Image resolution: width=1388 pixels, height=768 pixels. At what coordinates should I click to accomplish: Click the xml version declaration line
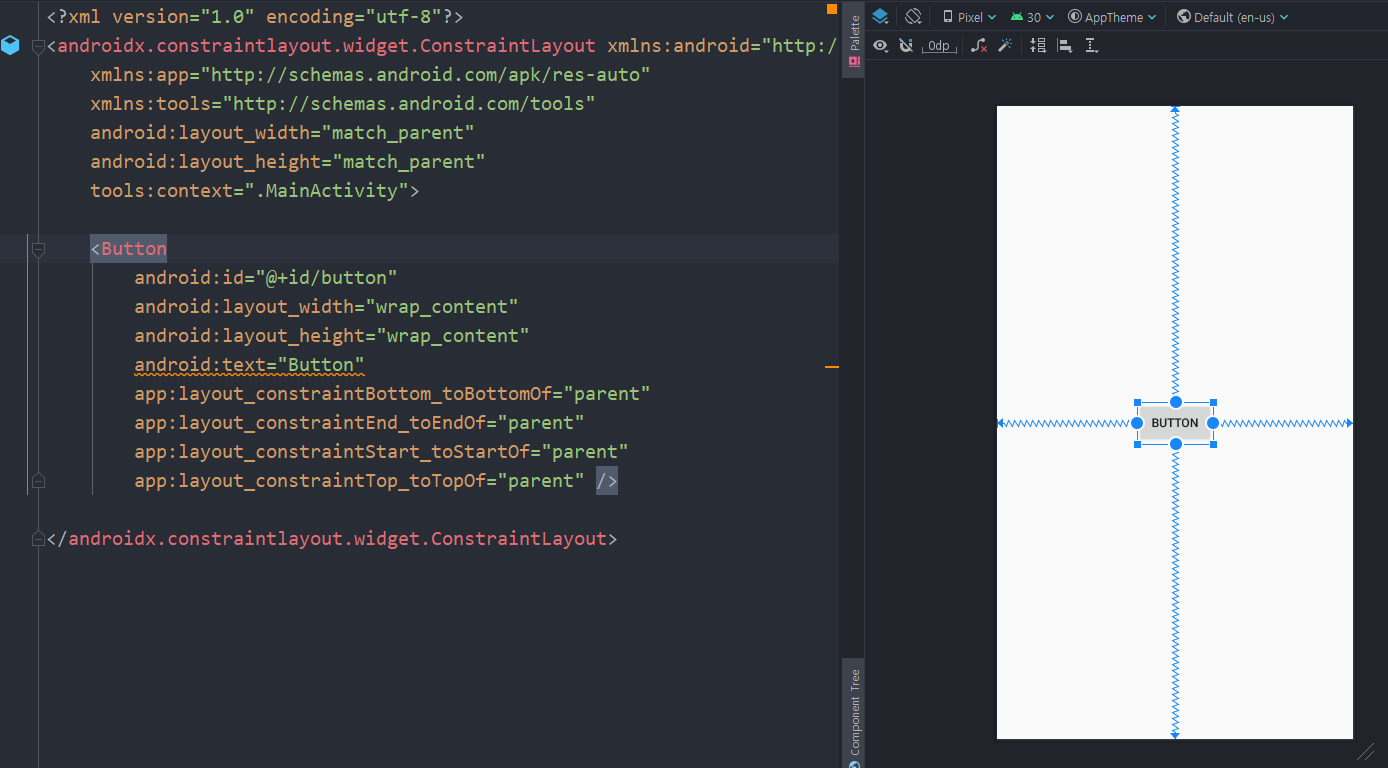[255, 17]
